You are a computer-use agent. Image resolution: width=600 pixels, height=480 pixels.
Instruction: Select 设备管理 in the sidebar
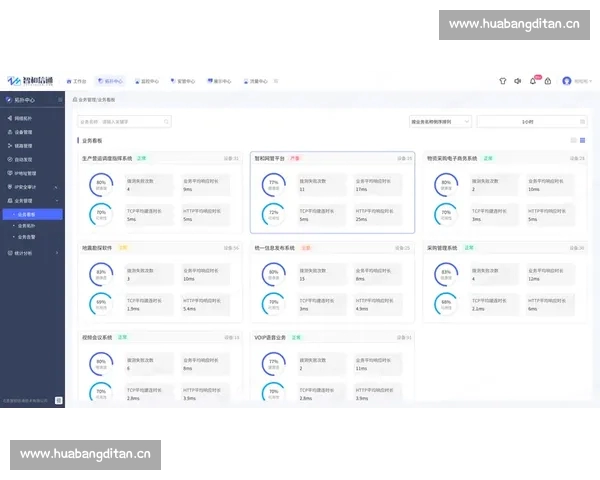coord(24,131)
